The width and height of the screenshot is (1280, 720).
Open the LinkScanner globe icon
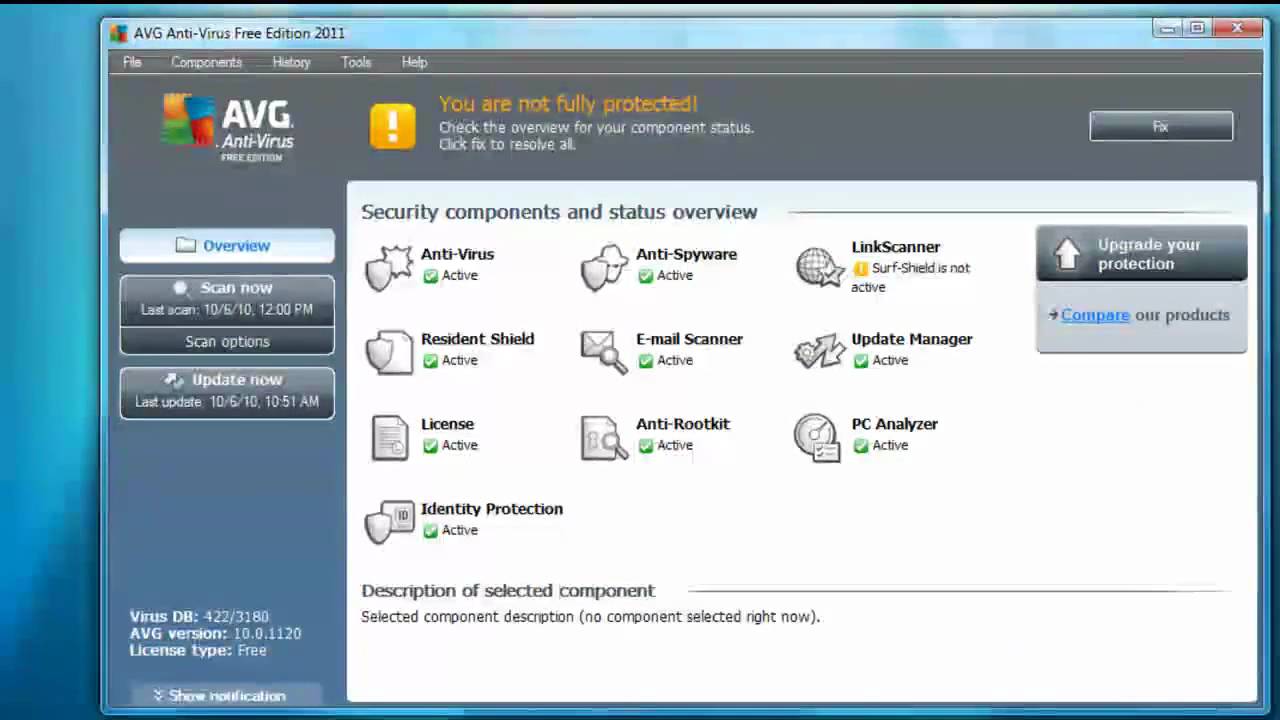[x=820, y=267]
